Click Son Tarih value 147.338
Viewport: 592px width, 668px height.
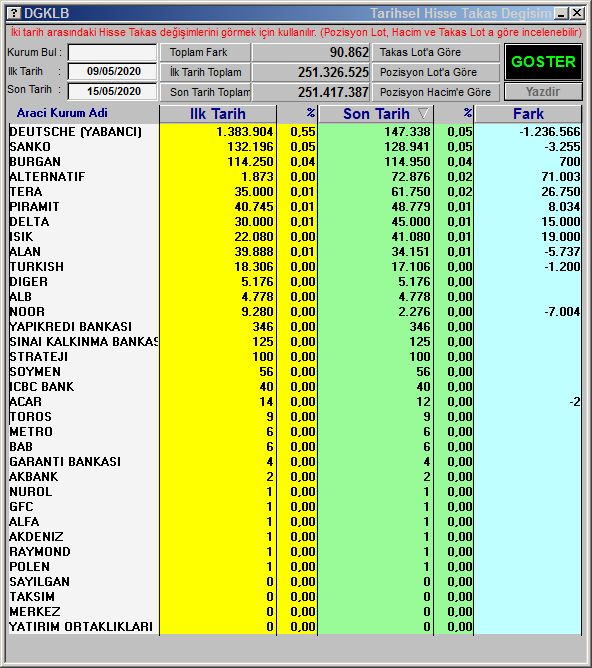click(407, 132)
